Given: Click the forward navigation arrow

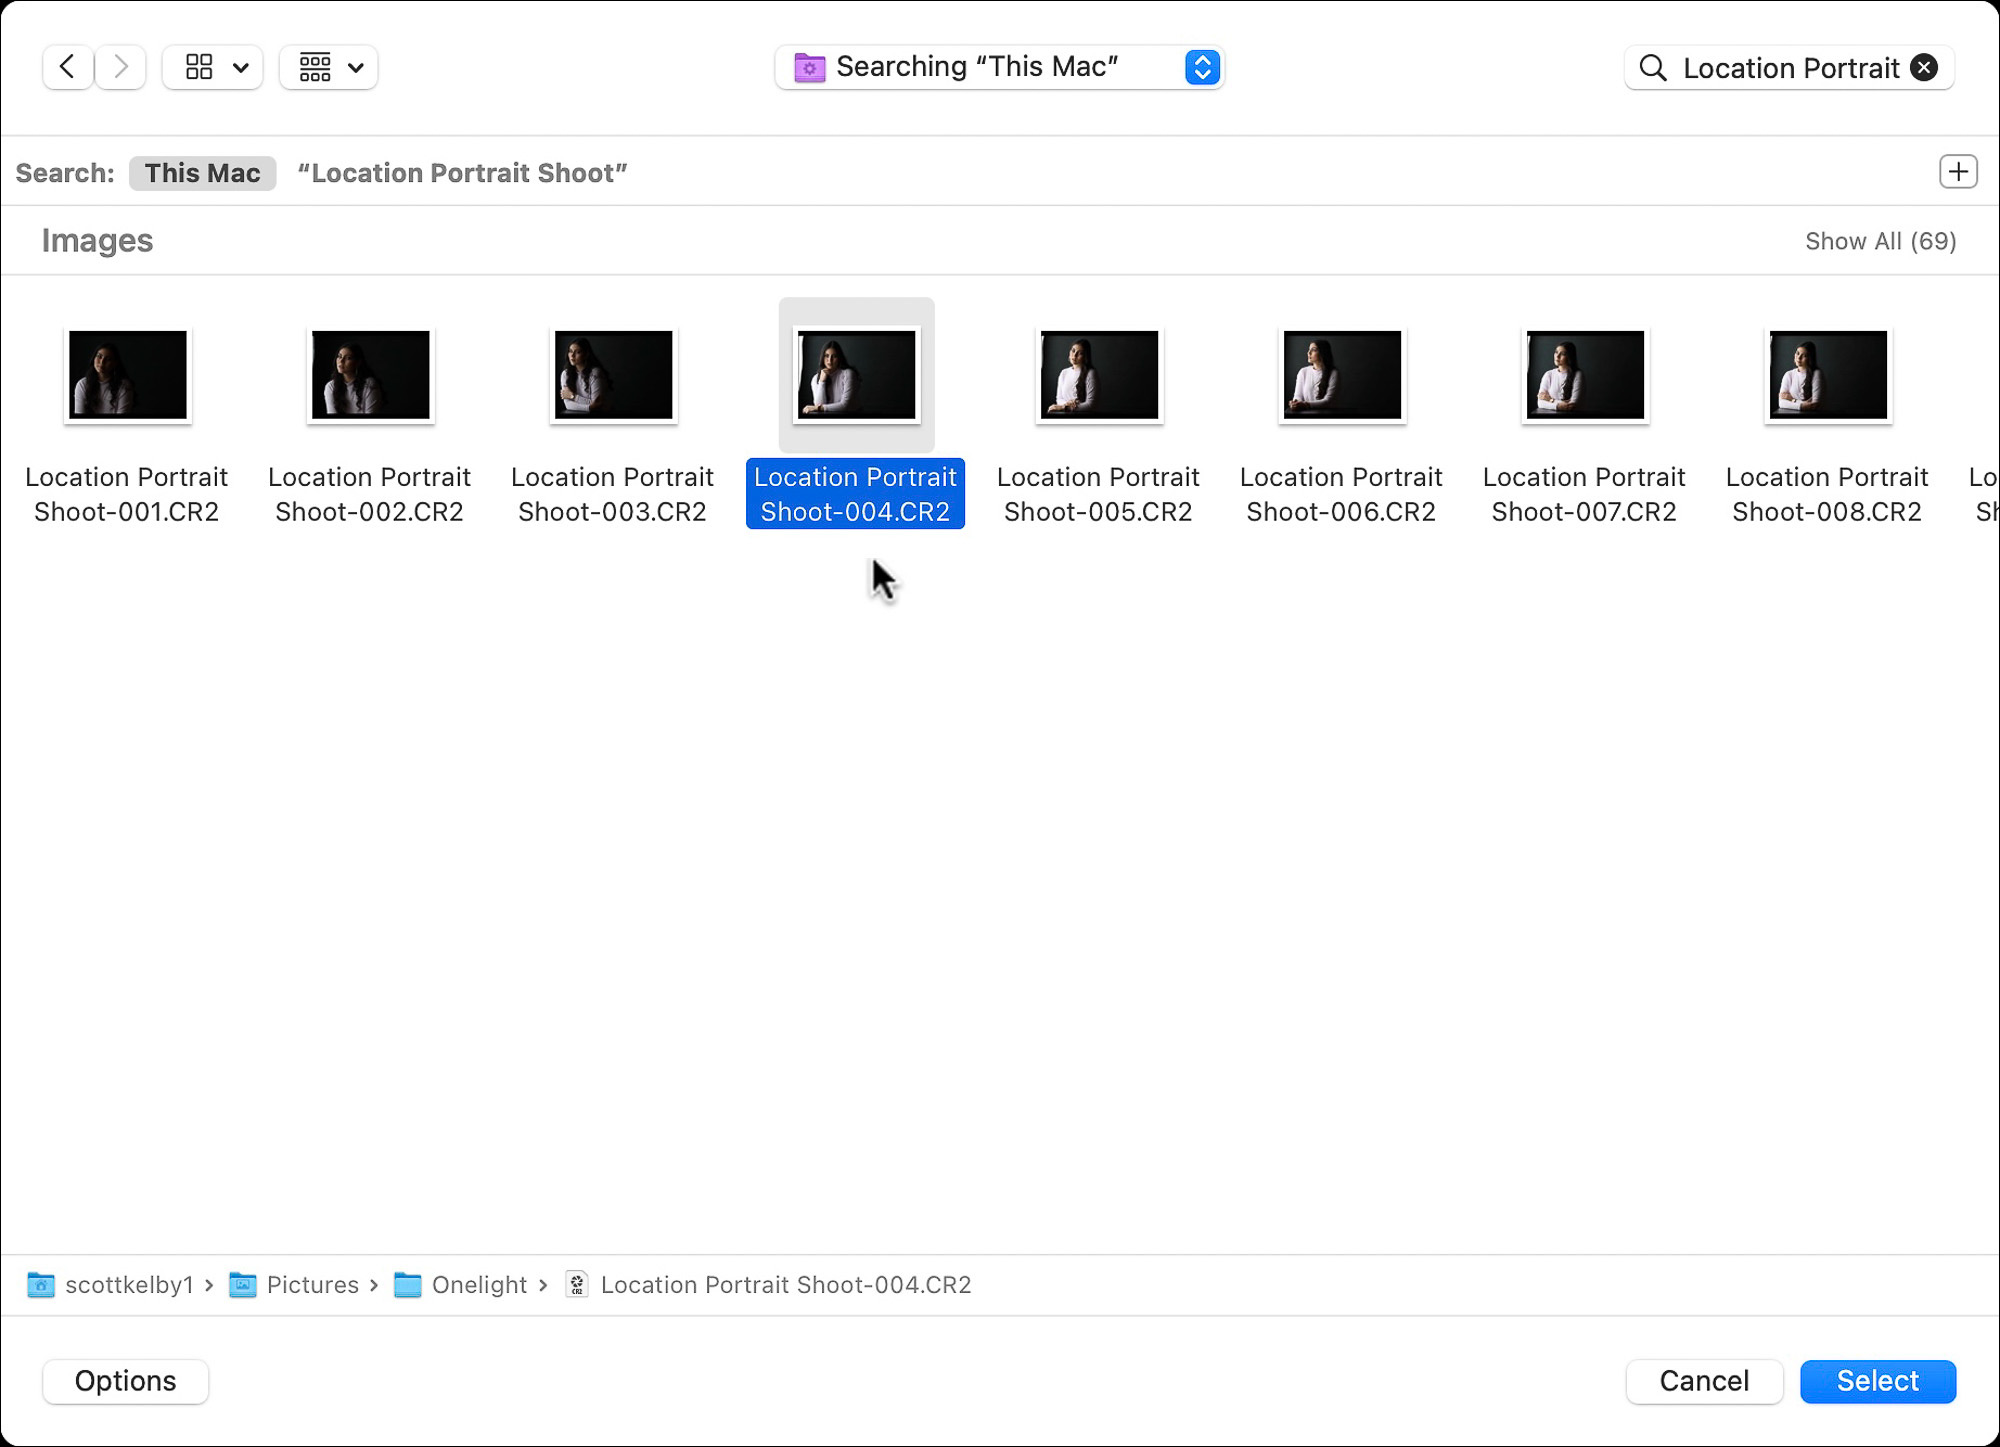Looking at the screenshot, I should coord(120,67).
